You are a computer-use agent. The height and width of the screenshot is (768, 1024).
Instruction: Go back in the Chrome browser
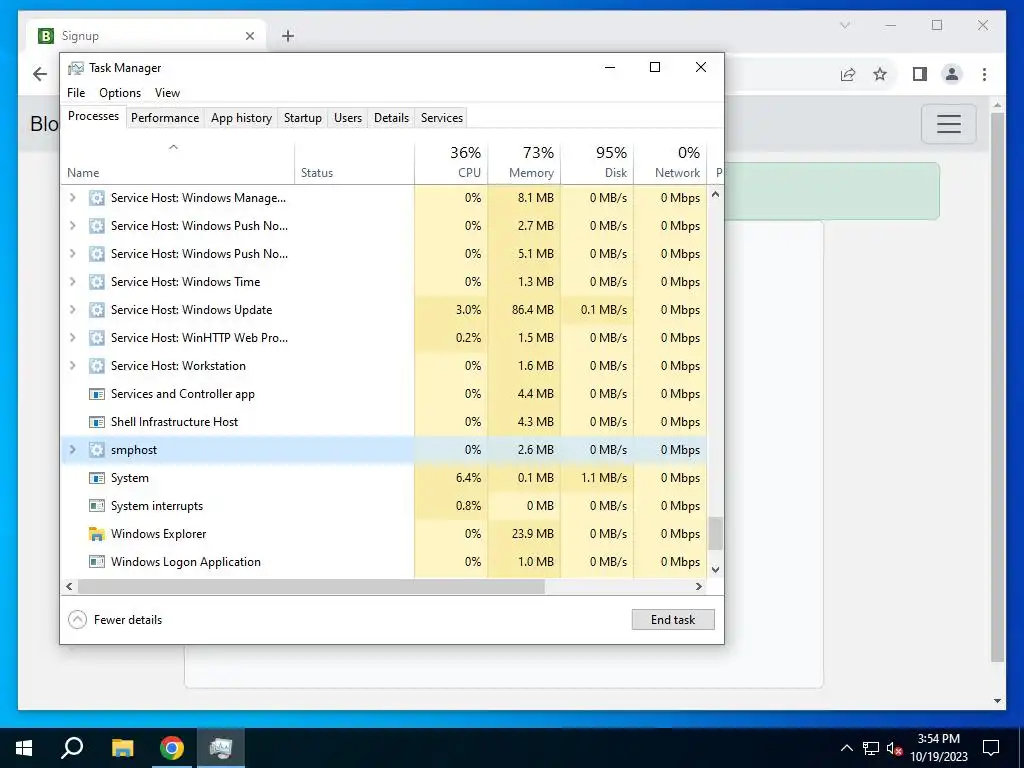pos(40,74)
